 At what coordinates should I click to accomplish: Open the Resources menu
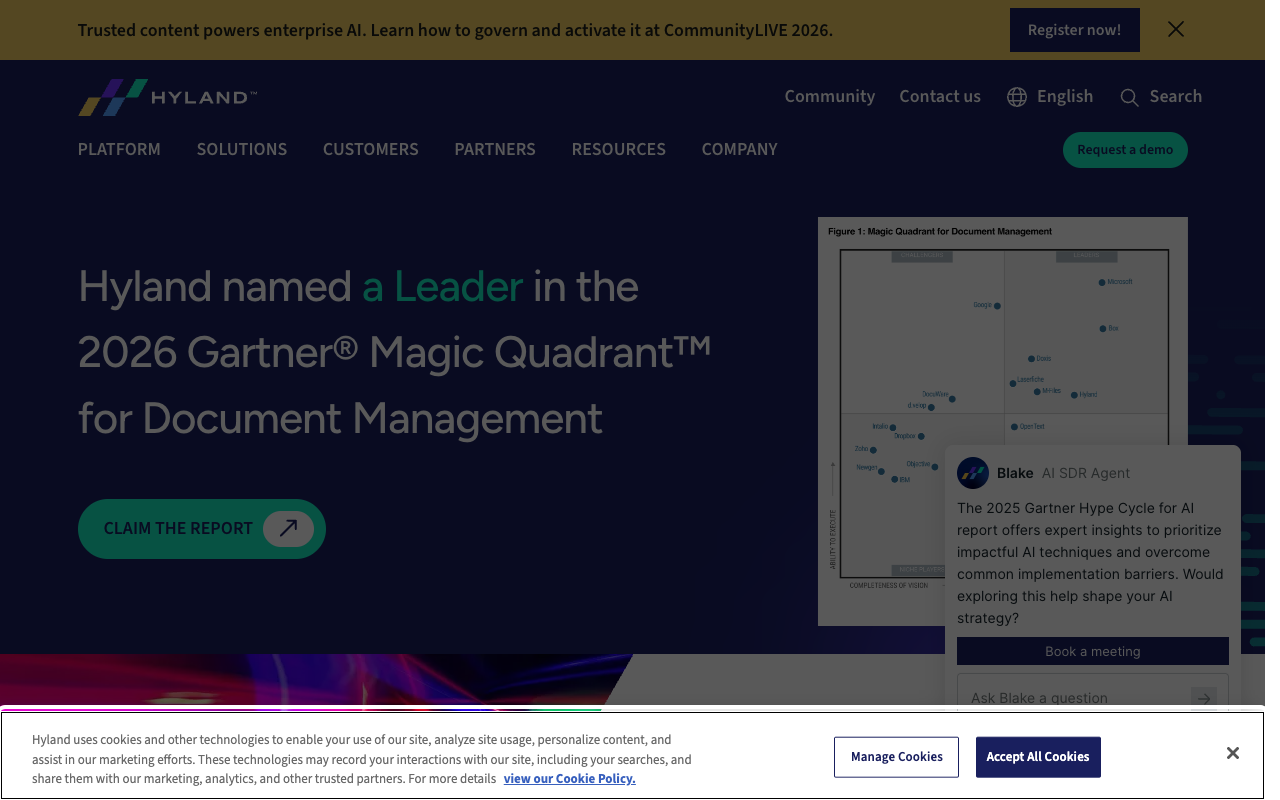tap(619, 149)
